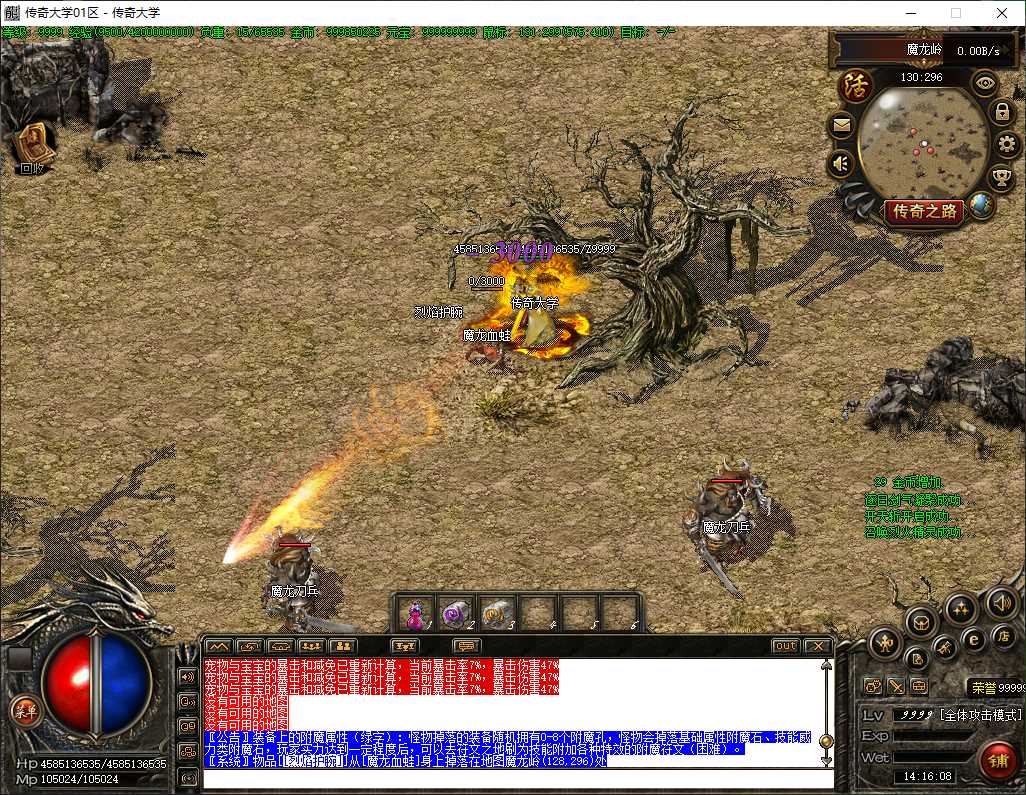Toggle the fourth chat channel filter button
The width and height of the screenshot is (1026, 795).
coord(188,752)
